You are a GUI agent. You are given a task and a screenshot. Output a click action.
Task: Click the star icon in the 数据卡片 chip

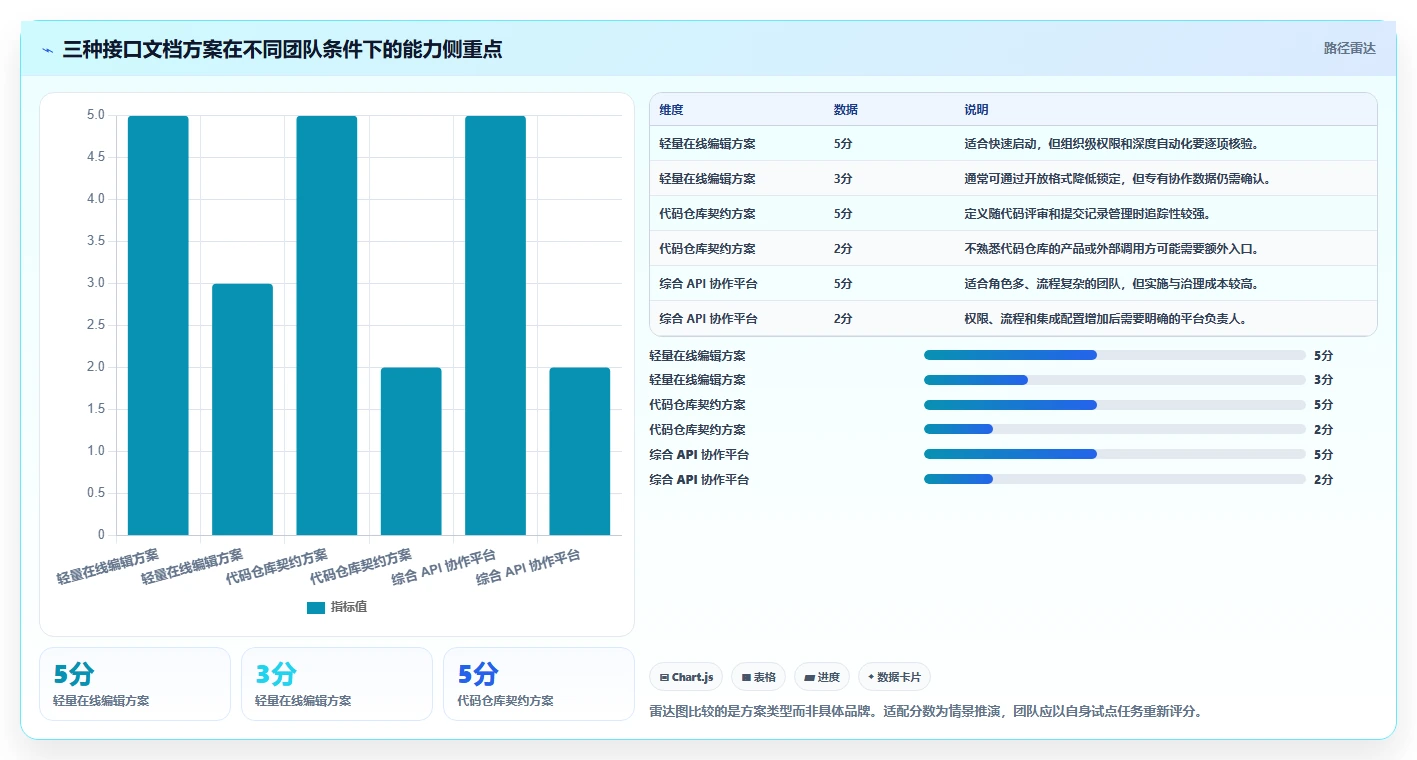(871, 677)
